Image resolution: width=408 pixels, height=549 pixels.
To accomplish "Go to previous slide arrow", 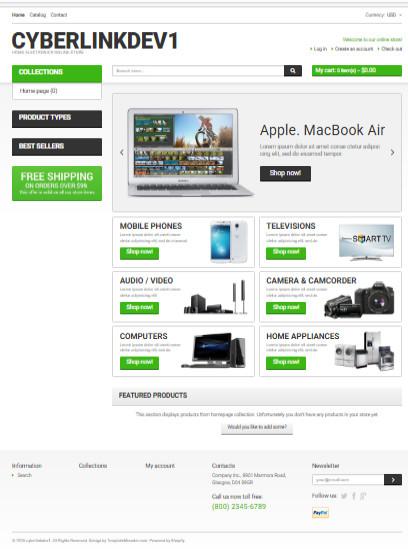I will 122,152.
